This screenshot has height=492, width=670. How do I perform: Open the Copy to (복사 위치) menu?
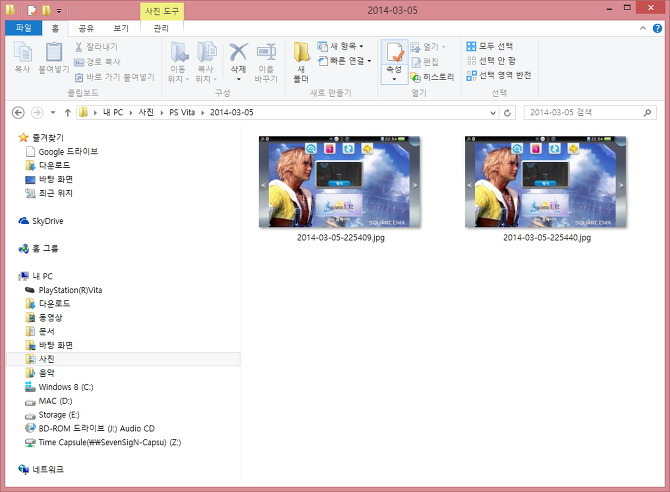coord(206,62)
